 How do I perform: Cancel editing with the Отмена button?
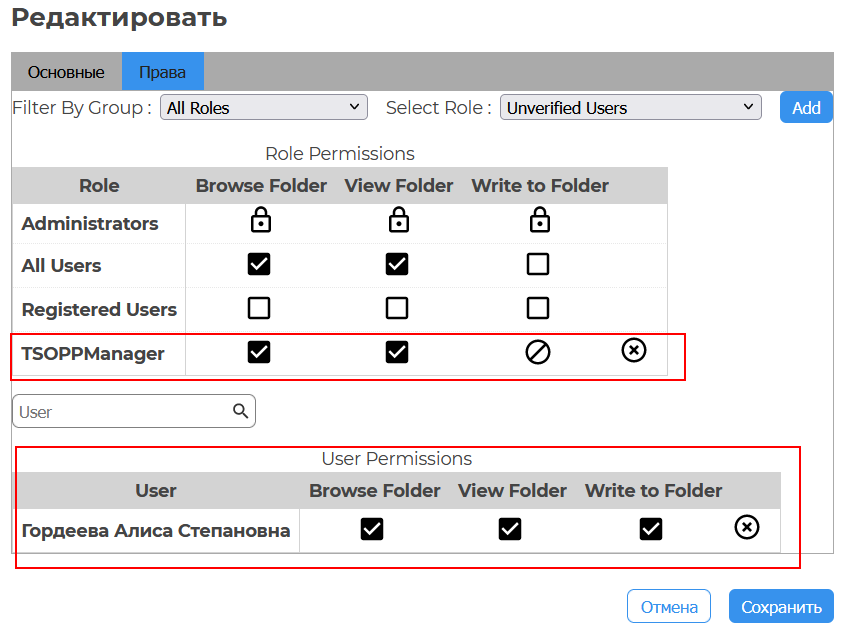point(668,606)
